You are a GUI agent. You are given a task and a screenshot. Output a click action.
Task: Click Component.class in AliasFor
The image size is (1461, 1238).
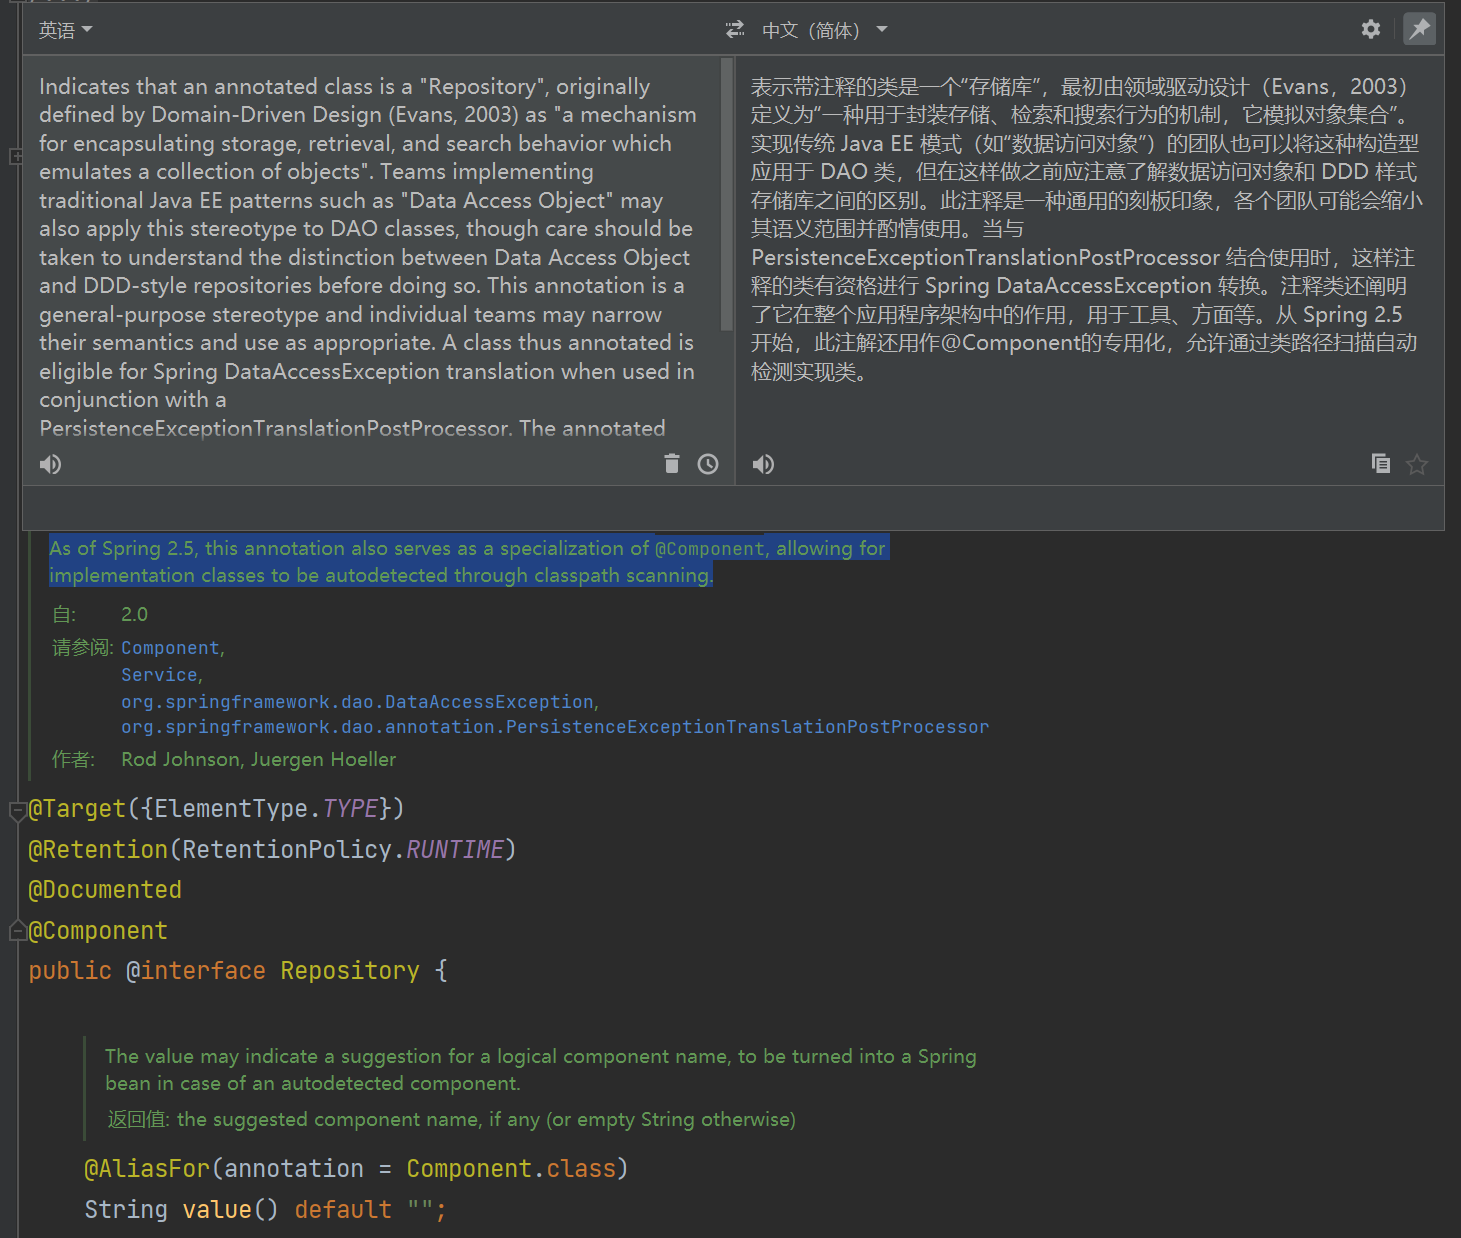[511, 1169]
